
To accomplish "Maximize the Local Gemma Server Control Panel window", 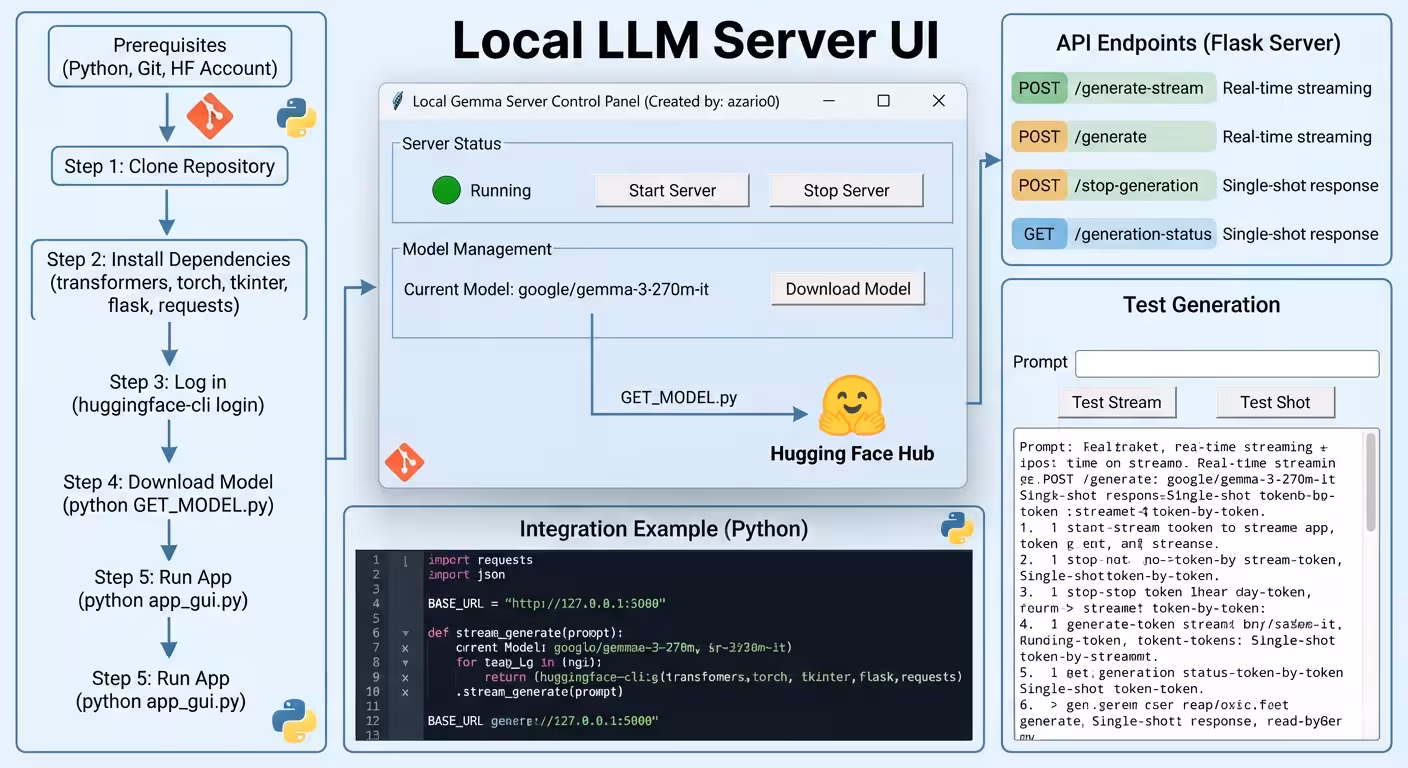I will (x=883, y=101).
